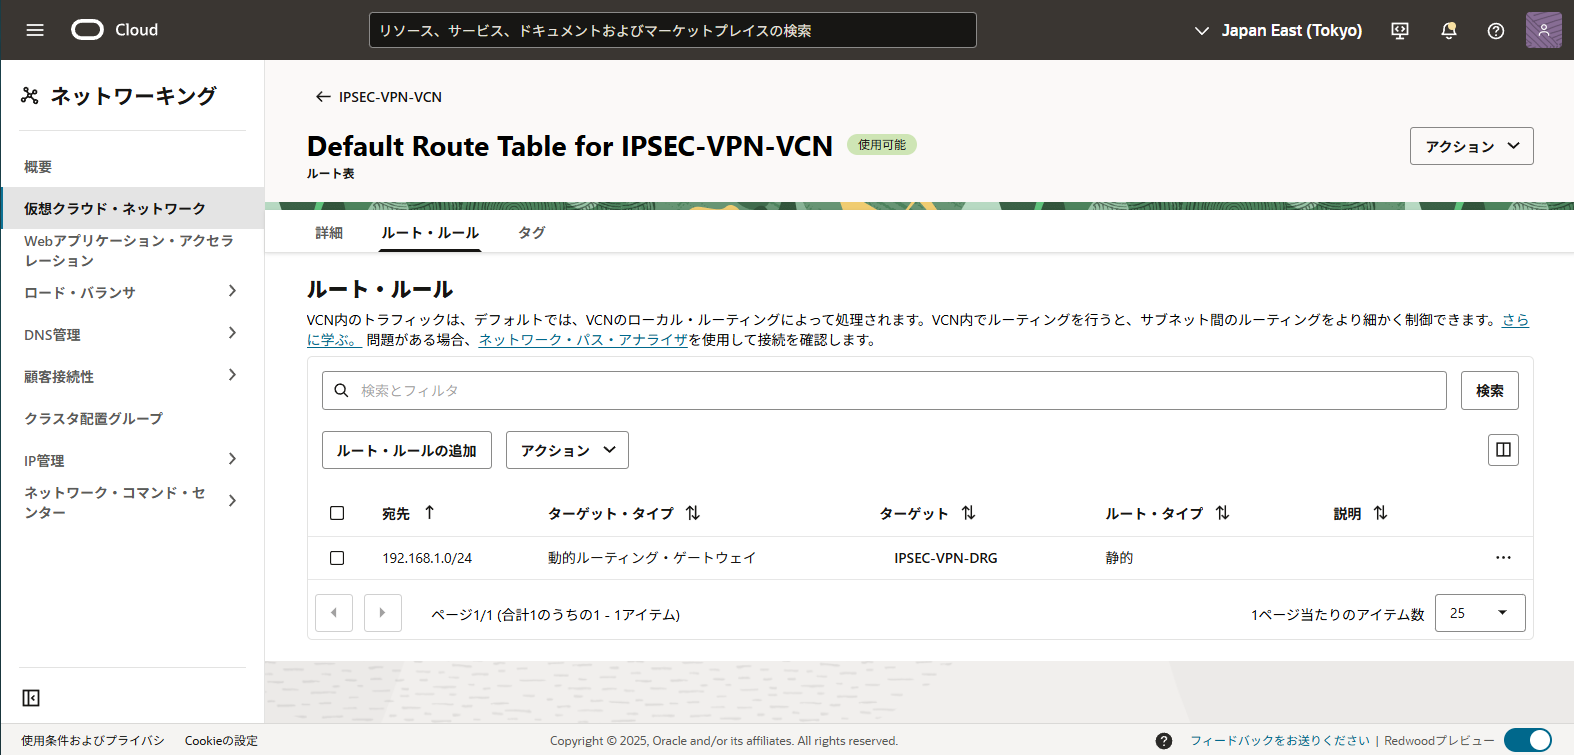Switch to the 詳細 tab
This screenshot has width=1574, height=755.
click(329, 232)
